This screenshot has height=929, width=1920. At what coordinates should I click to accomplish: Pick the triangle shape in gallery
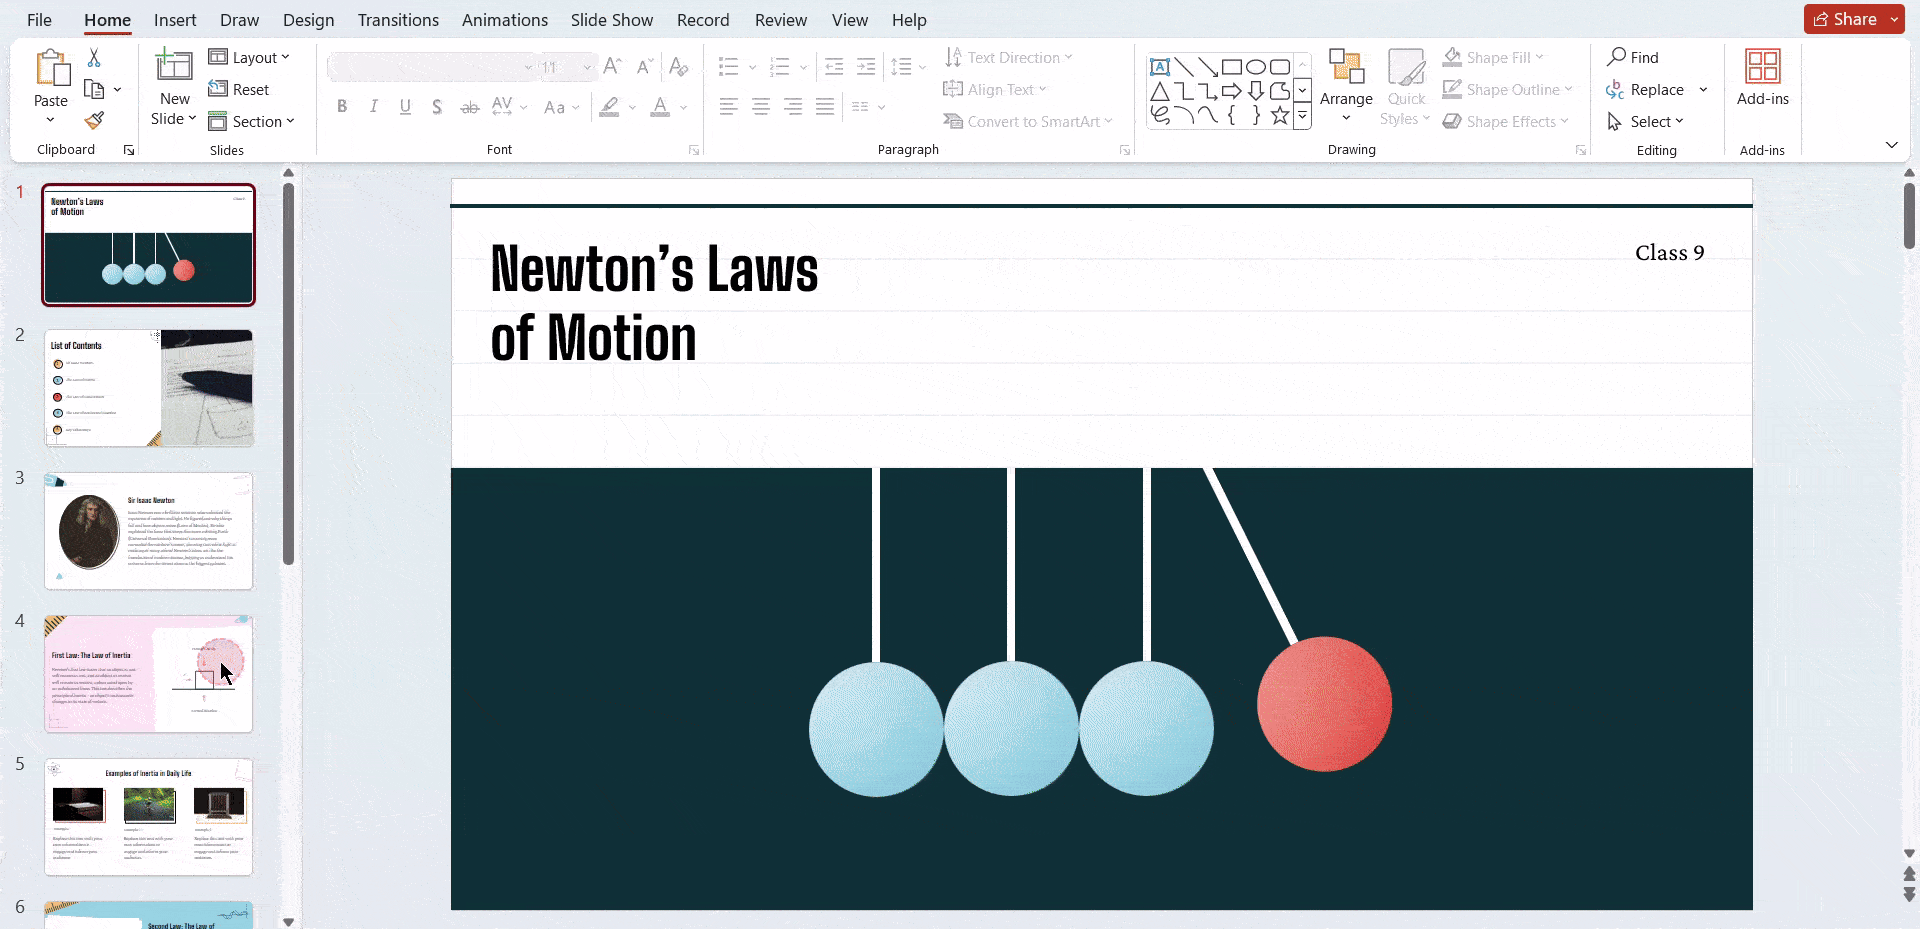click(1160, 91)
